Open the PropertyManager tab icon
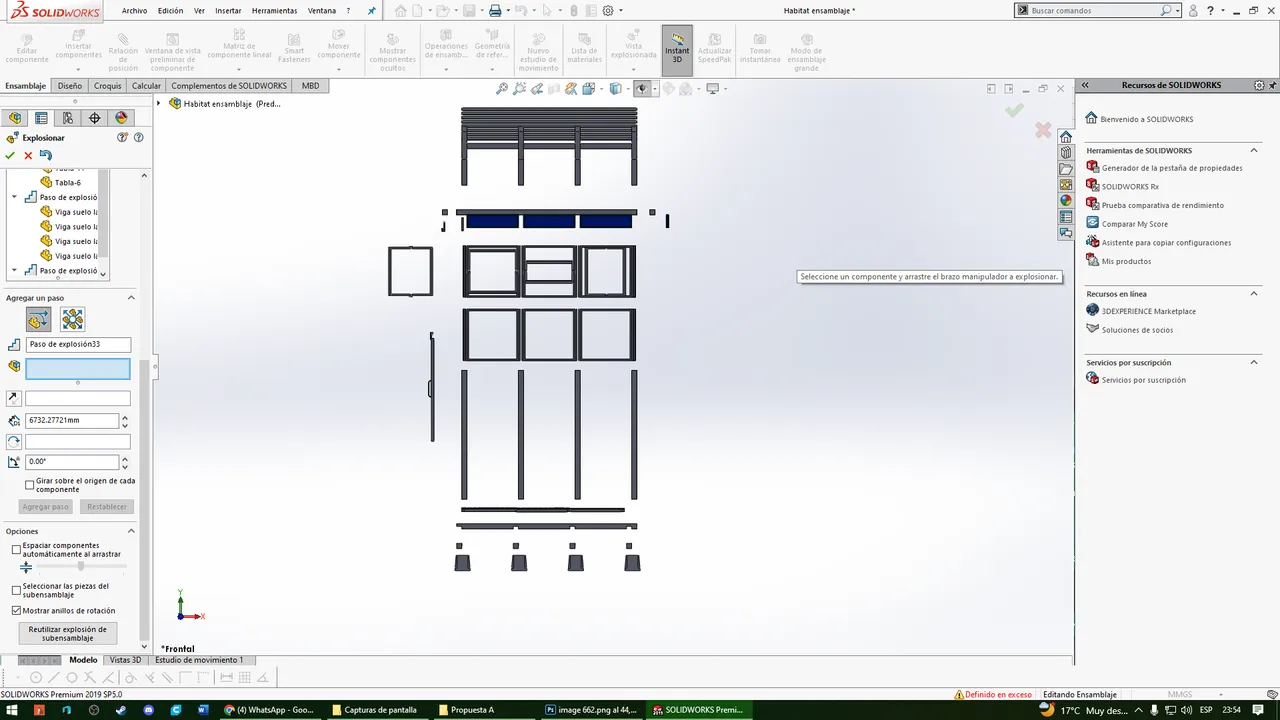This screenshot has height=720, width=1280. pyautogui.click(x=41, y=118)
